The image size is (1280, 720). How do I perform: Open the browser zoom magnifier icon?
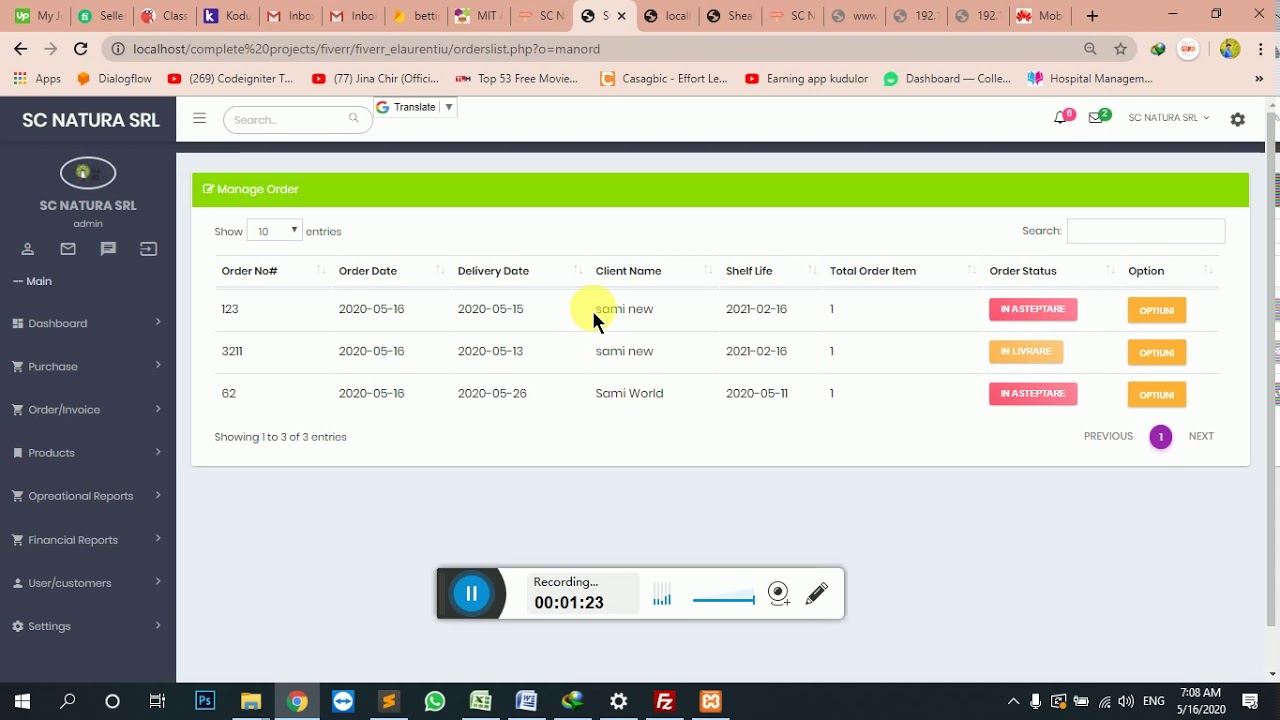coord(1090,48)
